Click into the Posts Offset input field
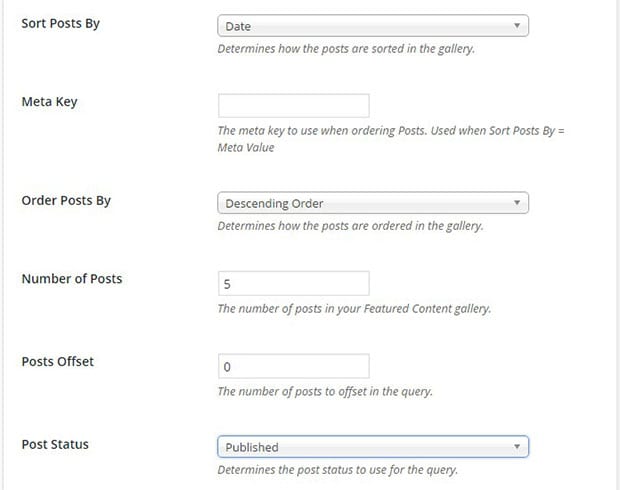Image resolution: width=620 pixels, height=490 pixels. click(x=294, y=366)
